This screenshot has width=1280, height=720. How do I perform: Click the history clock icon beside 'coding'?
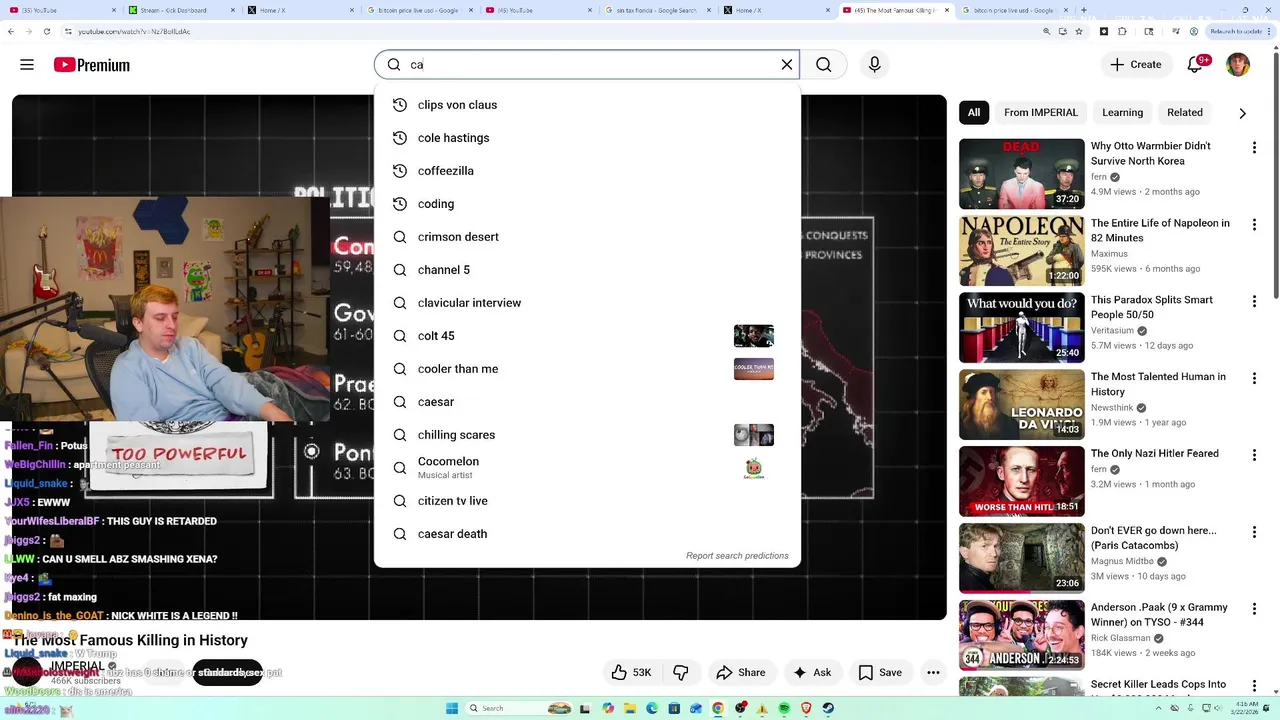click(400, 204)
